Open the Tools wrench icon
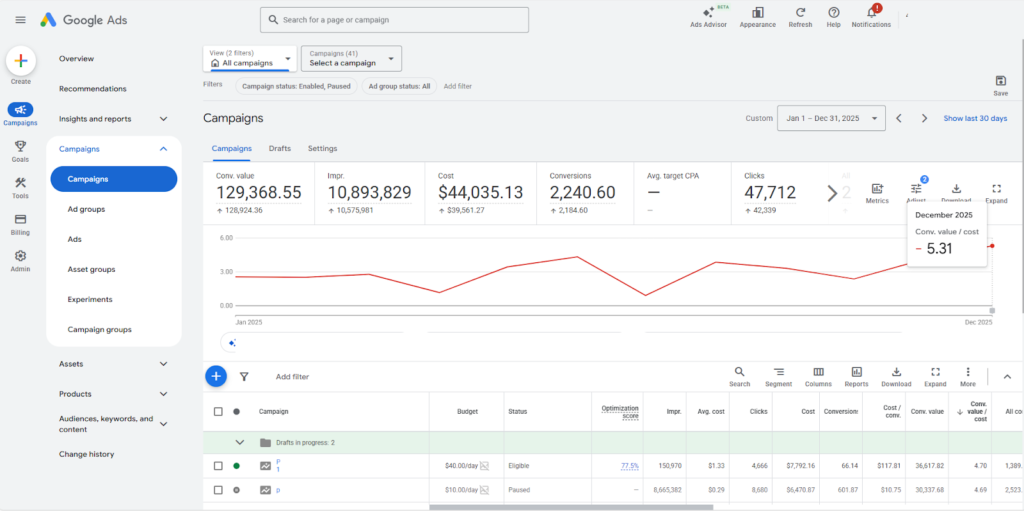Viewport: 1024px width, 511px height. 20,182
